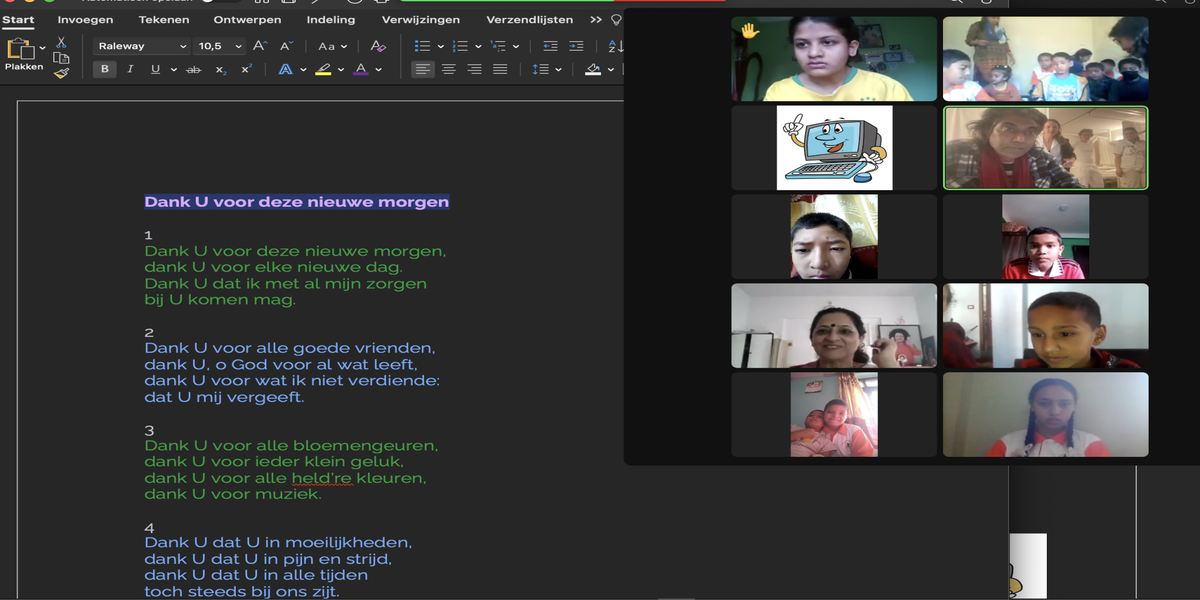Toggle Italic formatting
This screenshot has height=600, width=1200.
pos(130,69)
